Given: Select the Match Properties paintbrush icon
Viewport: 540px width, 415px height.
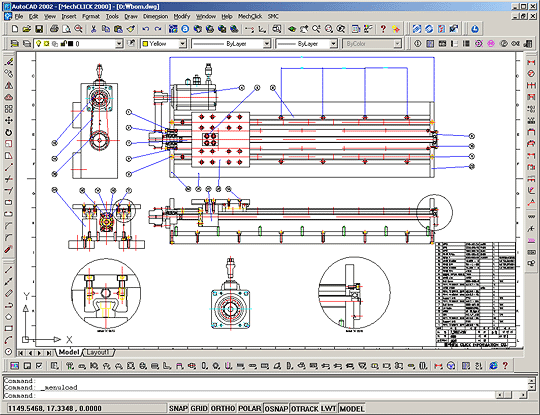Looking at the screenshot, I should coord(131,29).
